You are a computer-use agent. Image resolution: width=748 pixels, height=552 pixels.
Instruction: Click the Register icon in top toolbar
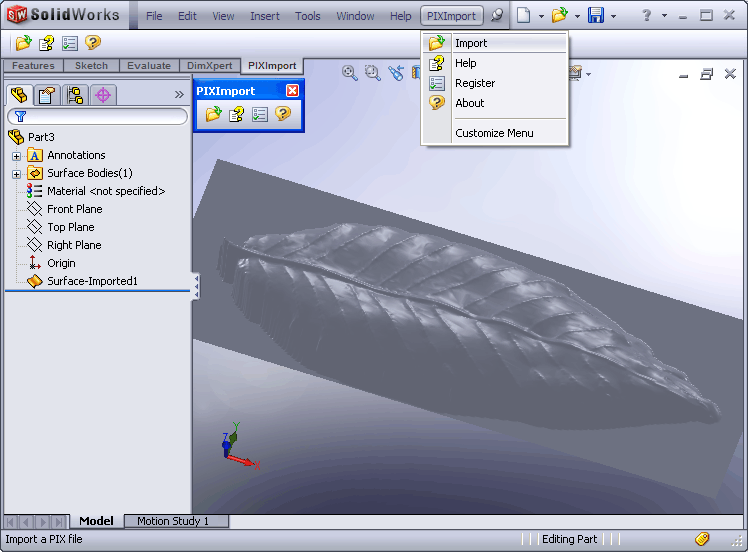(70, 43)
